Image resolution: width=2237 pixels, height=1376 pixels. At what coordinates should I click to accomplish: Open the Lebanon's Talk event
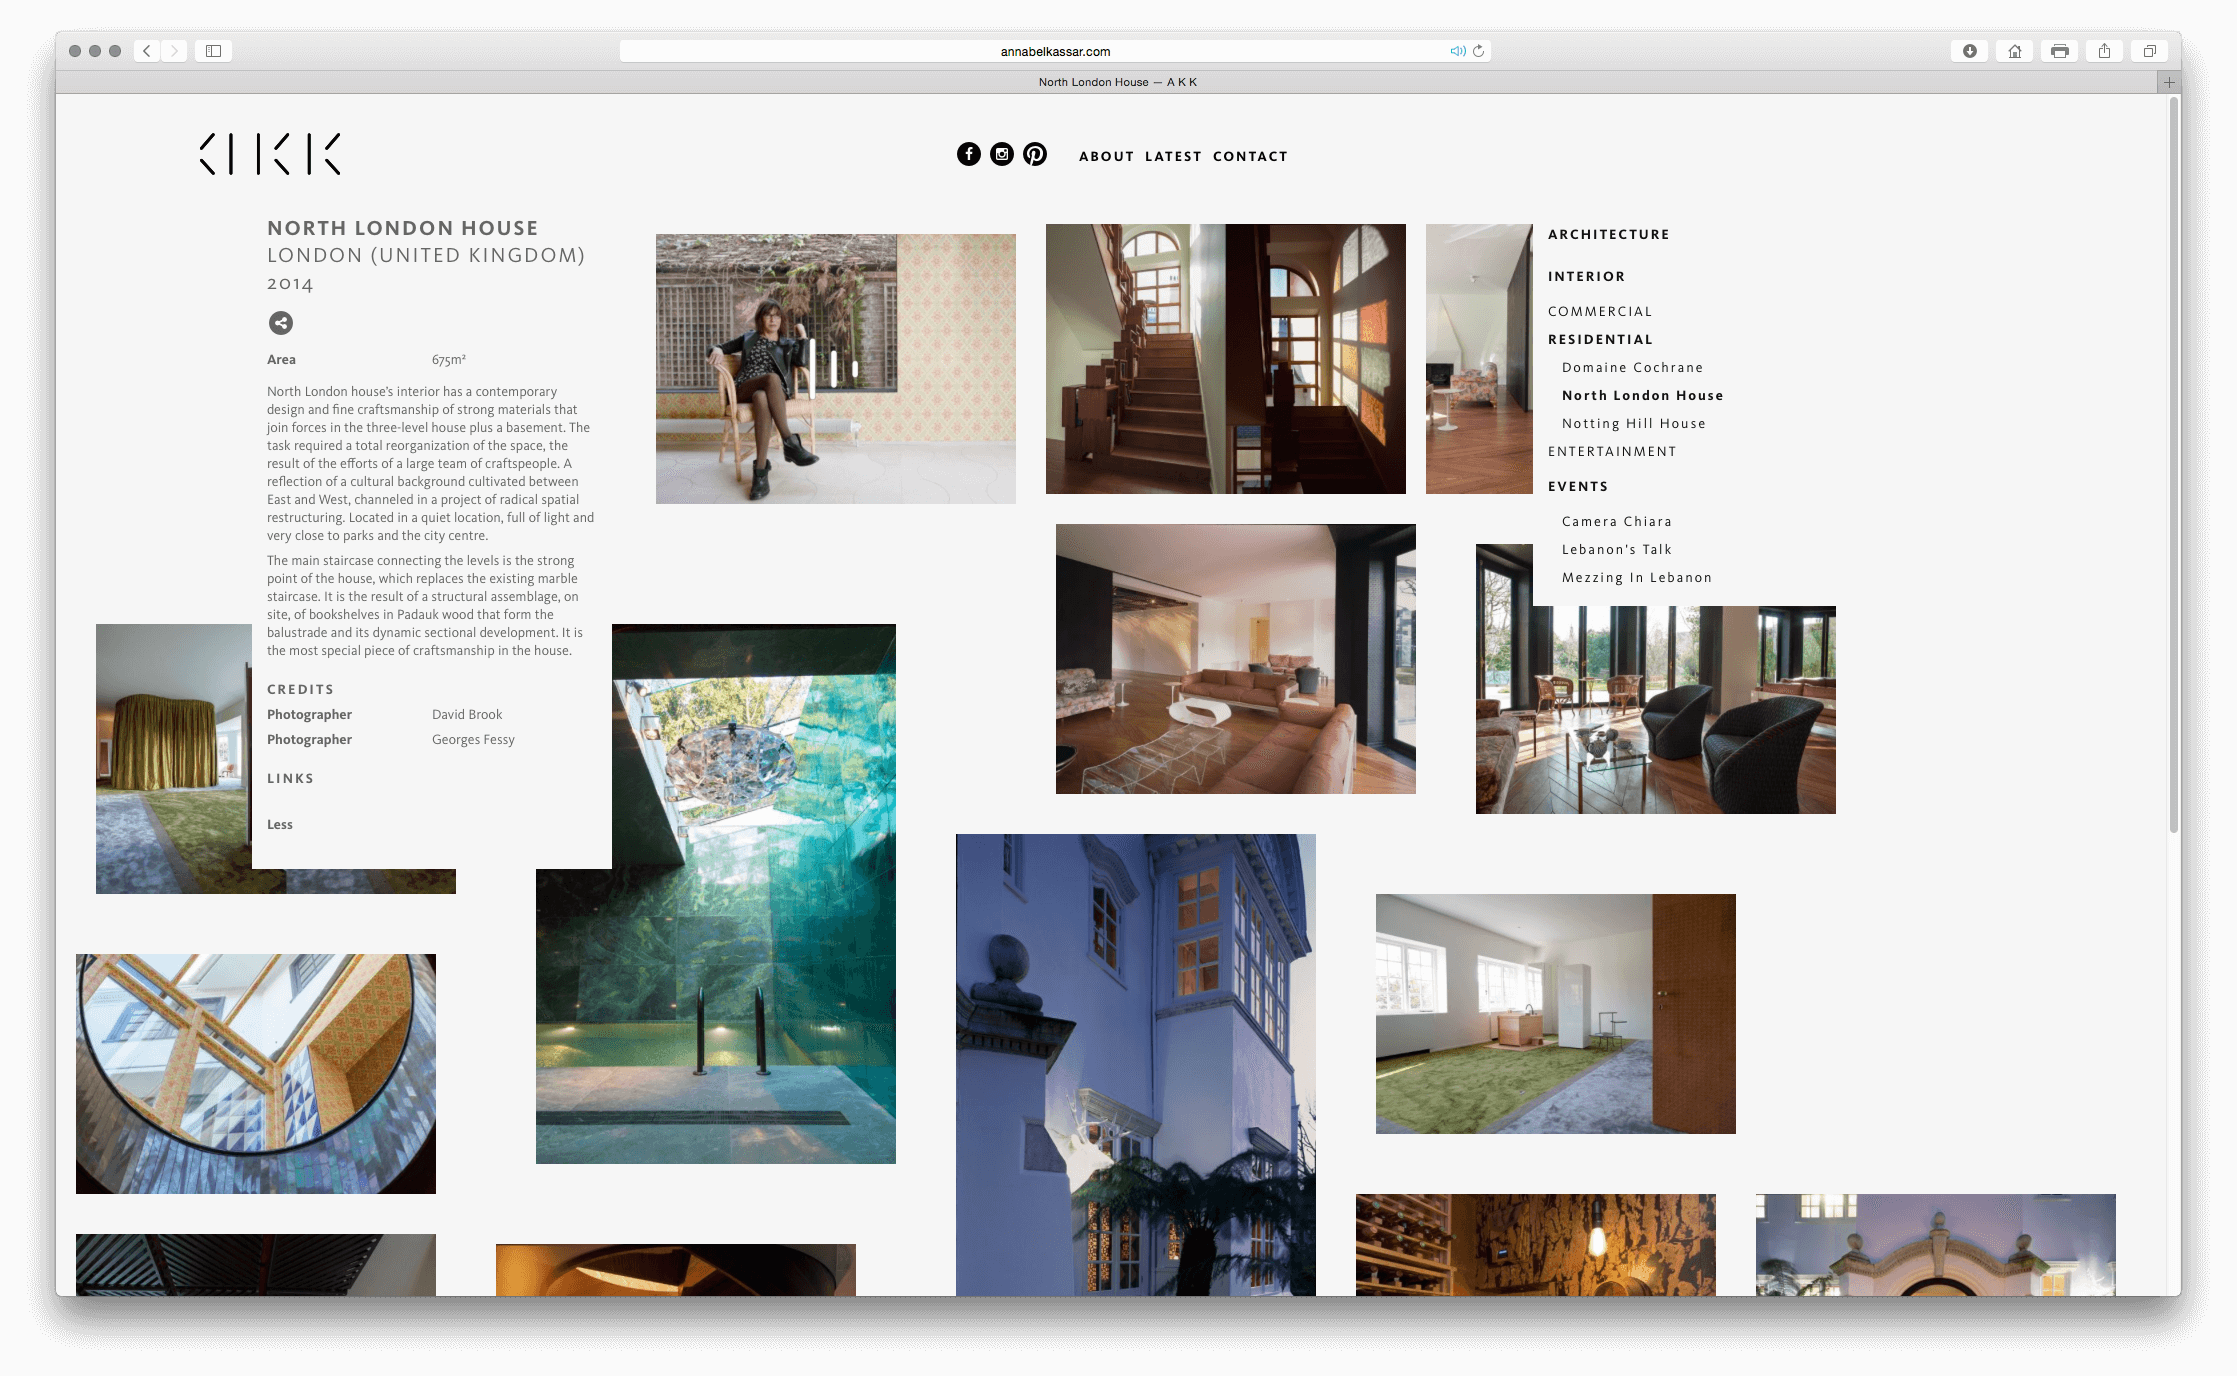pyautogui.click(x=1616, y=549)
